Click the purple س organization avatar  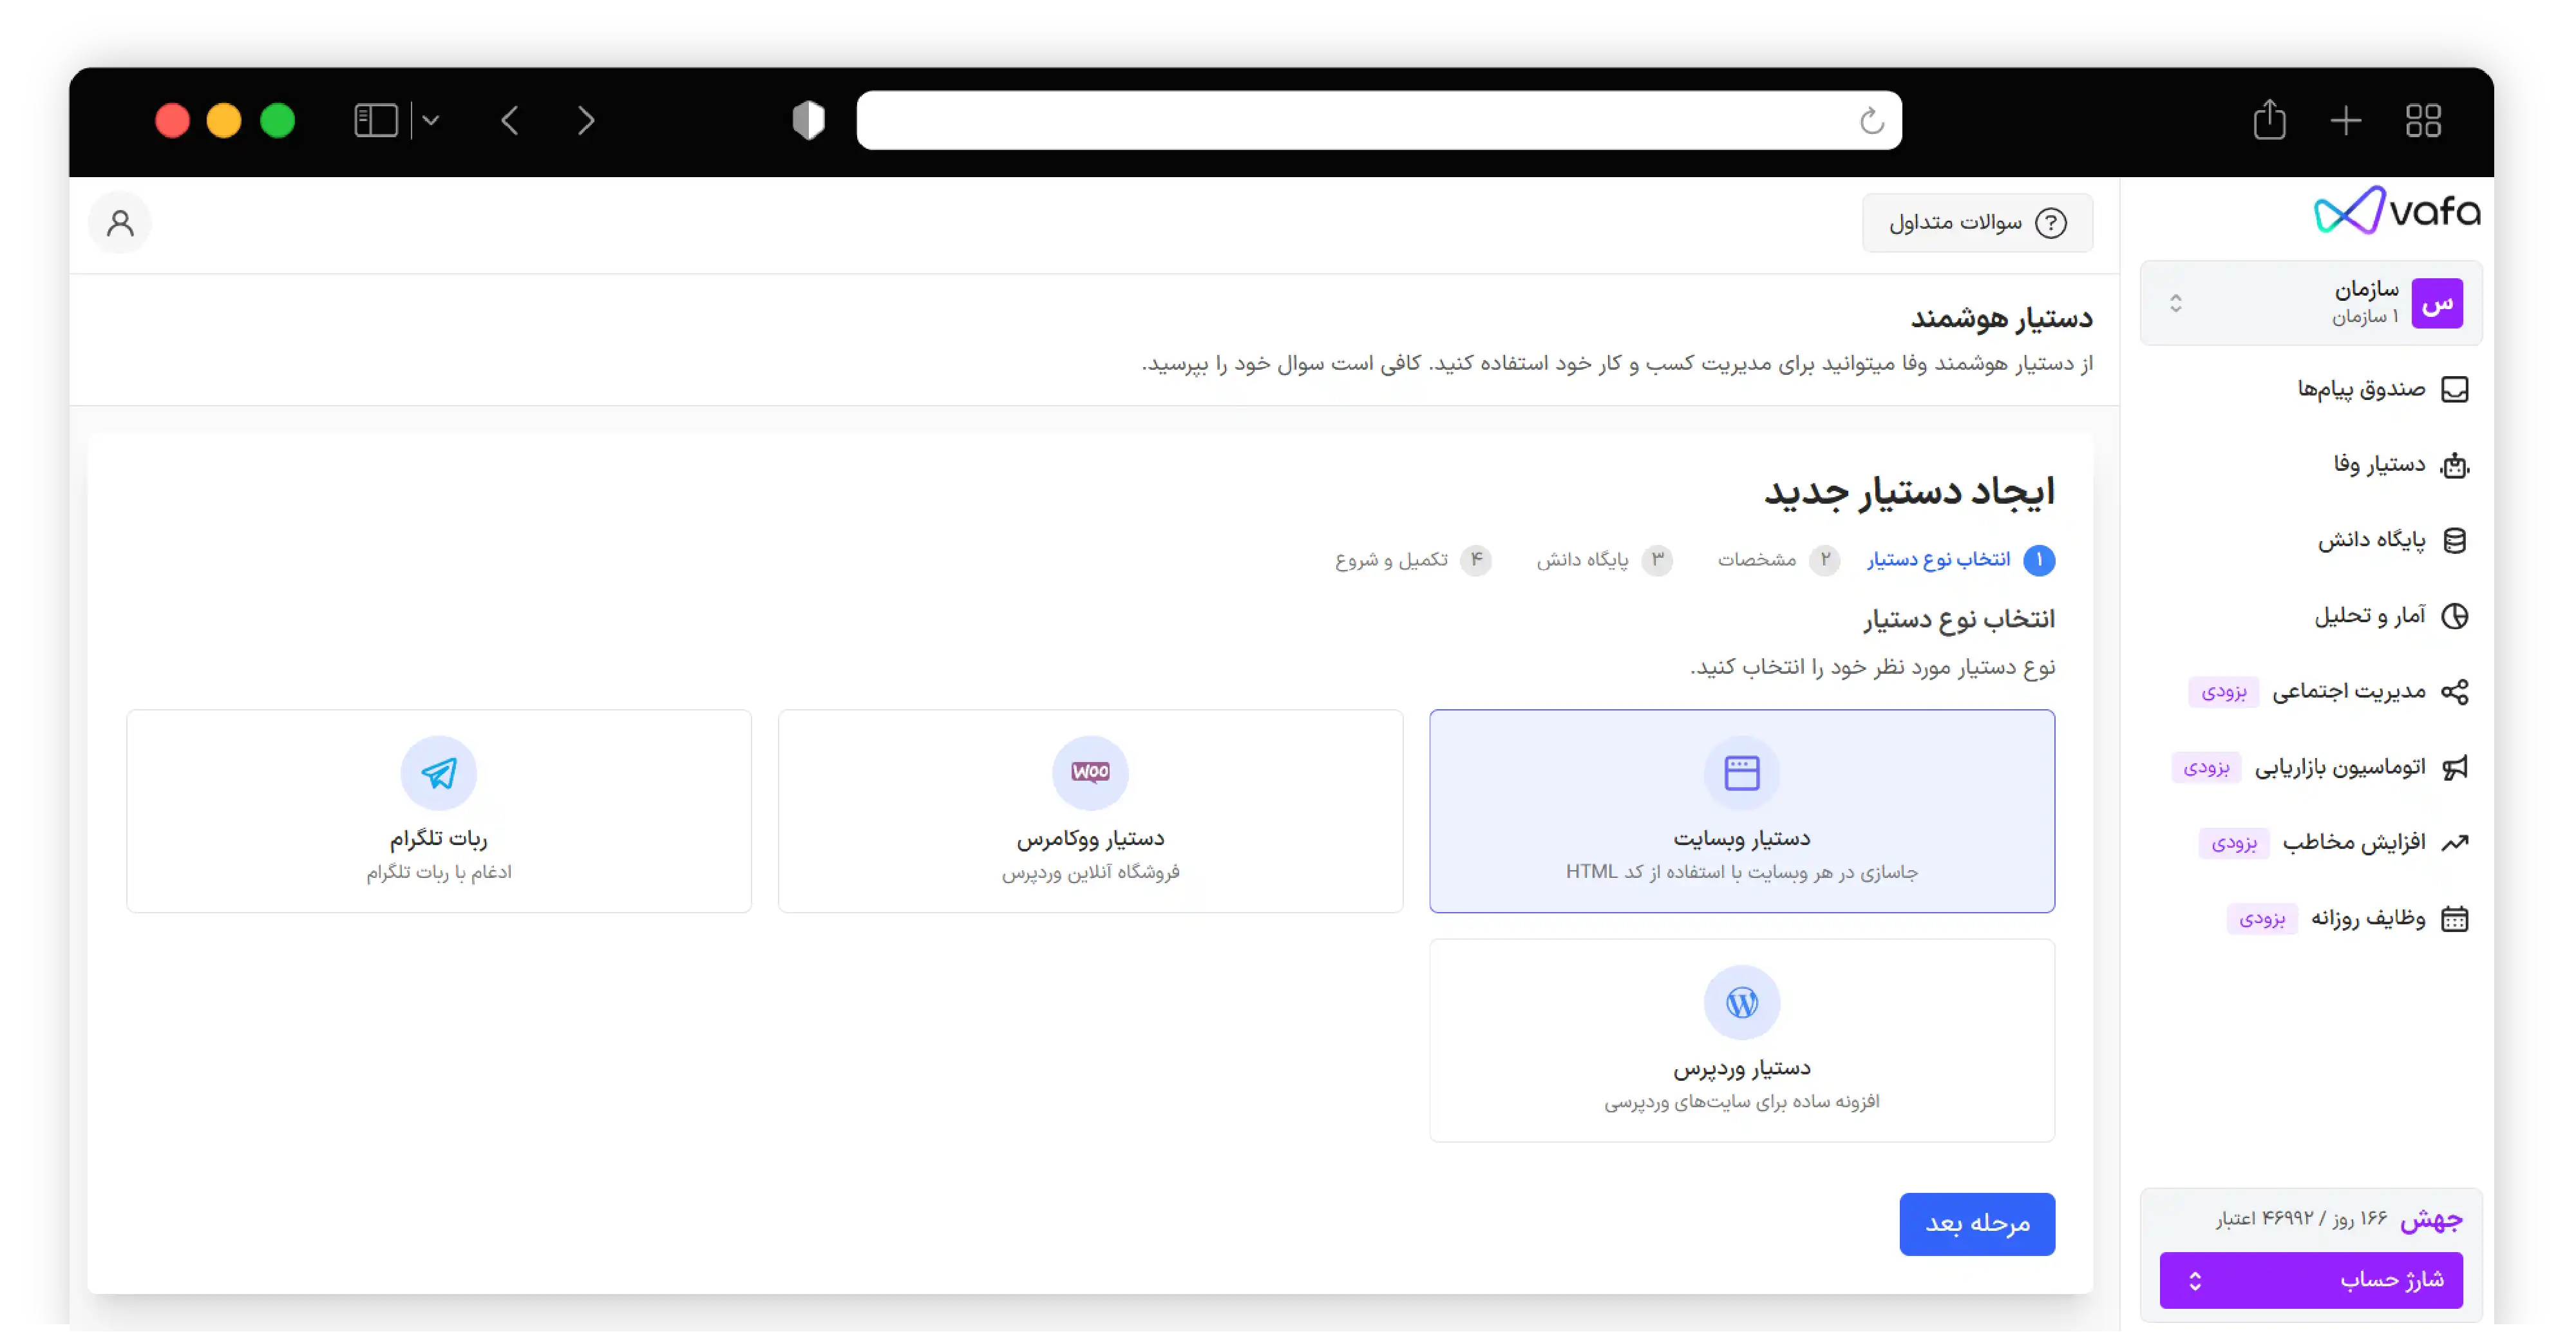coord(2437,303)
